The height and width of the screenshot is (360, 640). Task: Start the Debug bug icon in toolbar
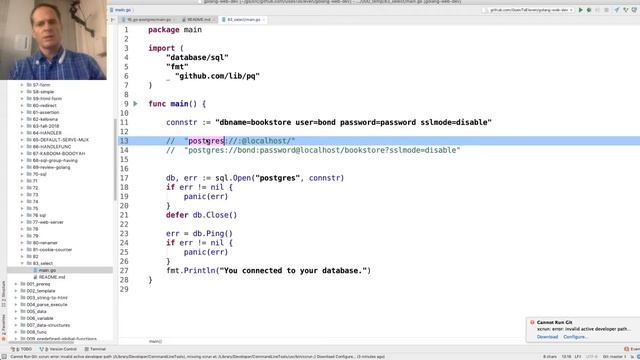(589, 10)
